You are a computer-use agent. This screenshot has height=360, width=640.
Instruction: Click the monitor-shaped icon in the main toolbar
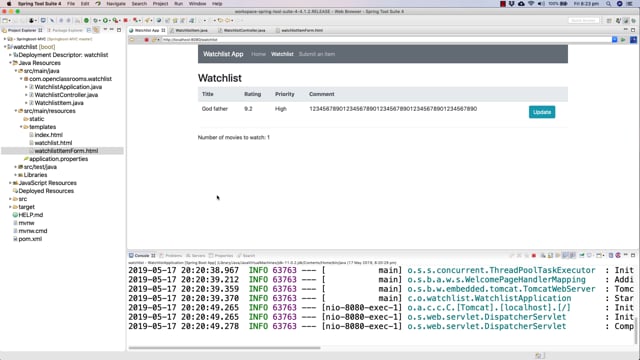[x=43, y=20]
